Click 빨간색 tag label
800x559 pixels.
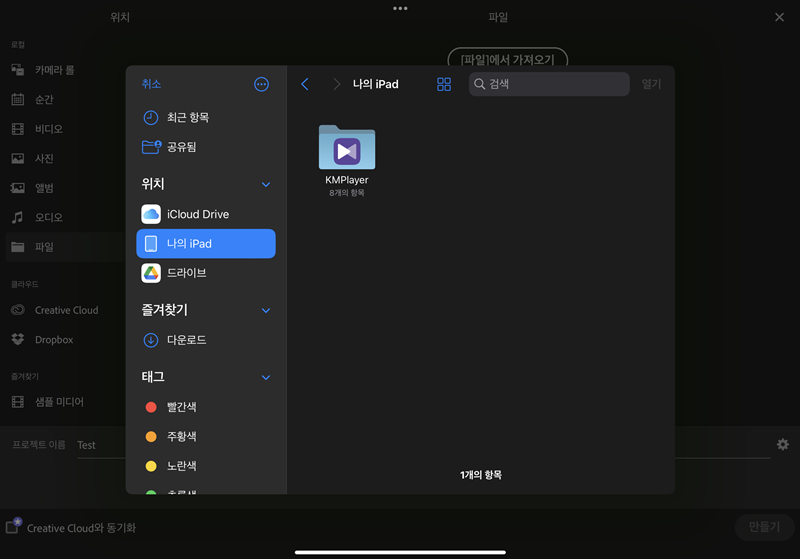tap(182, 407)
